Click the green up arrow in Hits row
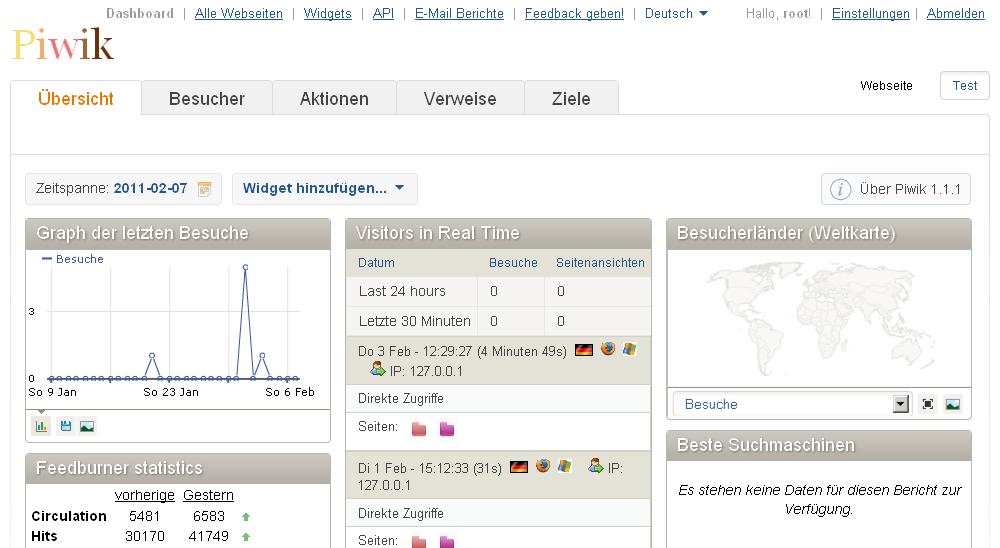The image size is (1000, 548). pos(246,537)
